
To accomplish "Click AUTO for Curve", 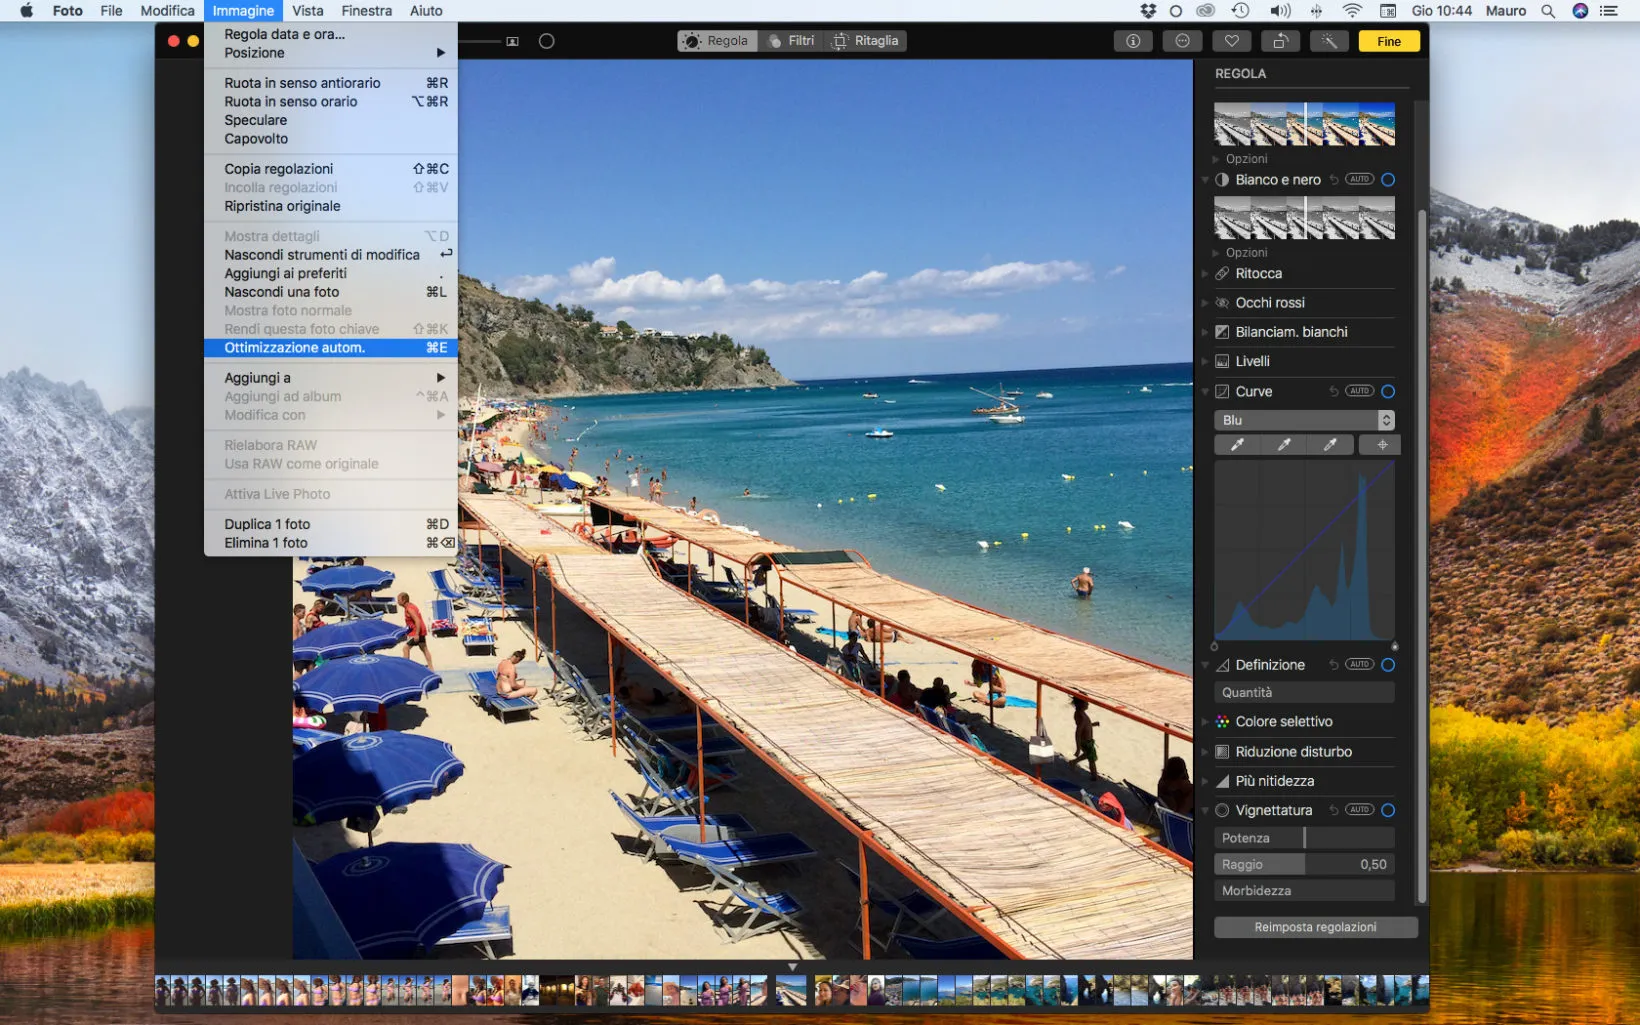I will [x=1359, y=391].
